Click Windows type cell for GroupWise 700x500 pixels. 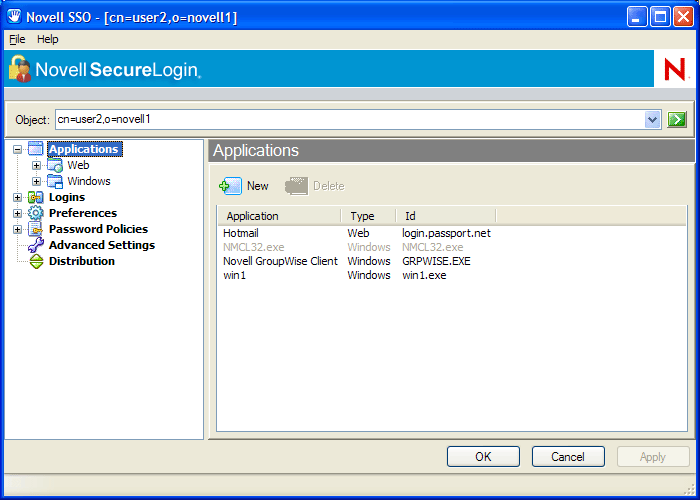coord(369,261)
